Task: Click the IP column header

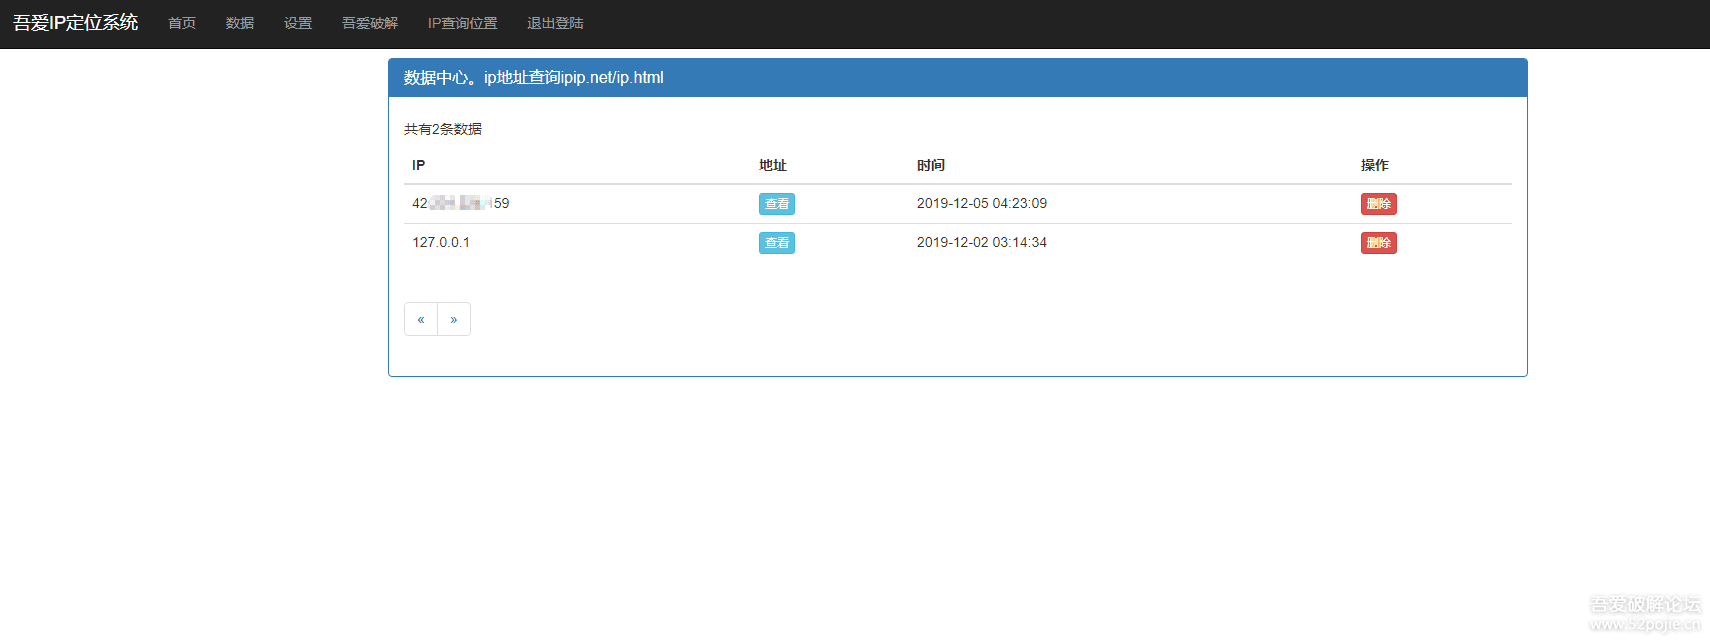Action: point(418,165)
